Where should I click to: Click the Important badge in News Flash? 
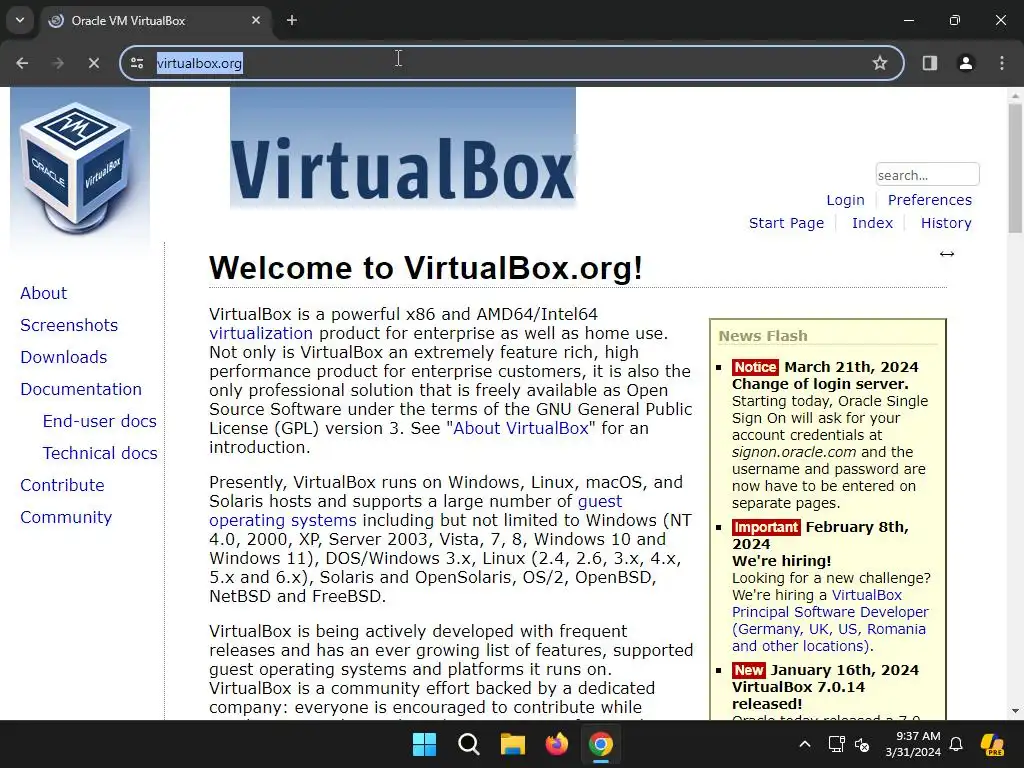pos(766,527)
